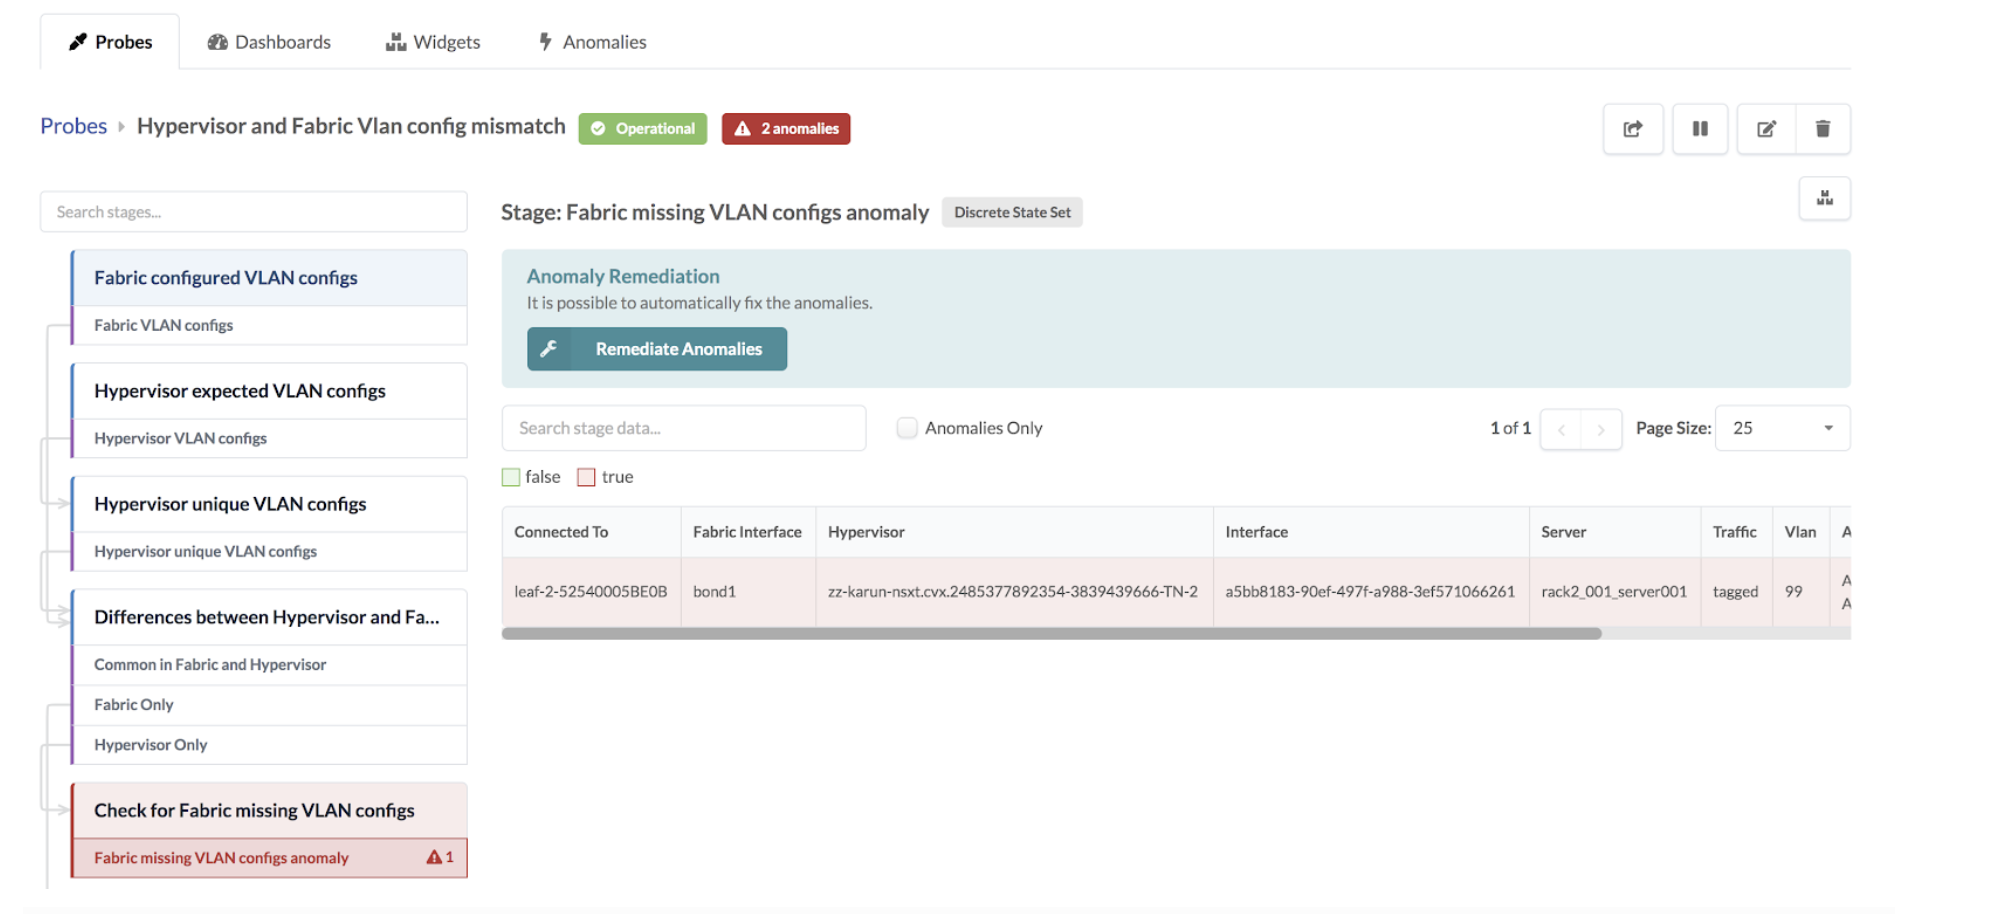Click cell leaf-2-52540005BE0B
The width and height of the screenshot is (2016, 914).
tap(591, 592)
